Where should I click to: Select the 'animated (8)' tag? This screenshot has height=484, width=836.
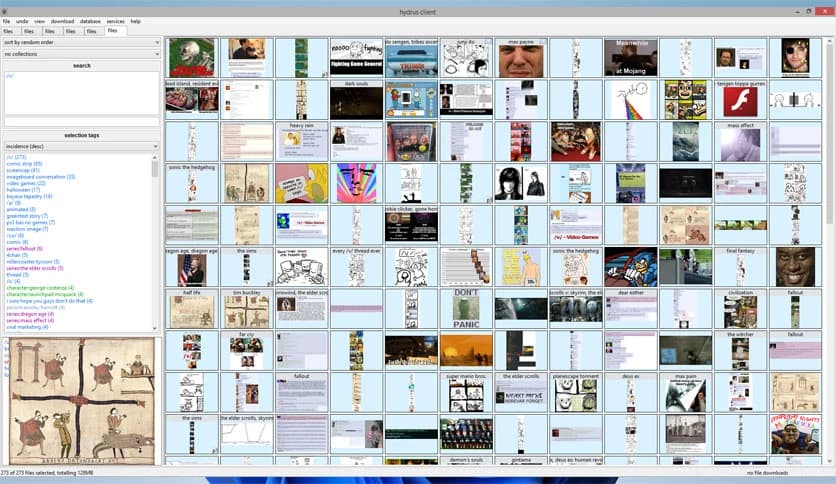tap(21, 209)
